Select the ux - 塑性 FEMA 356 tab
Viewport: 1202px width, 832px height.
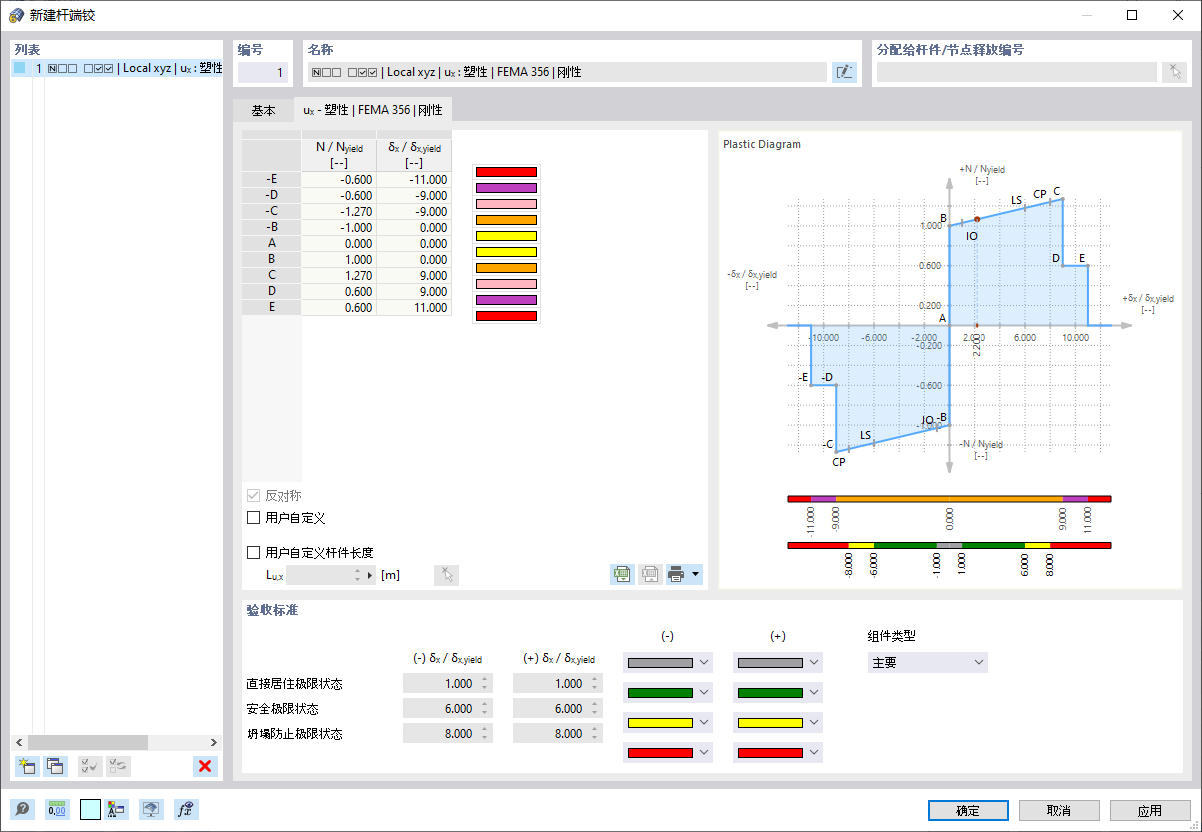tap(372, 110)
